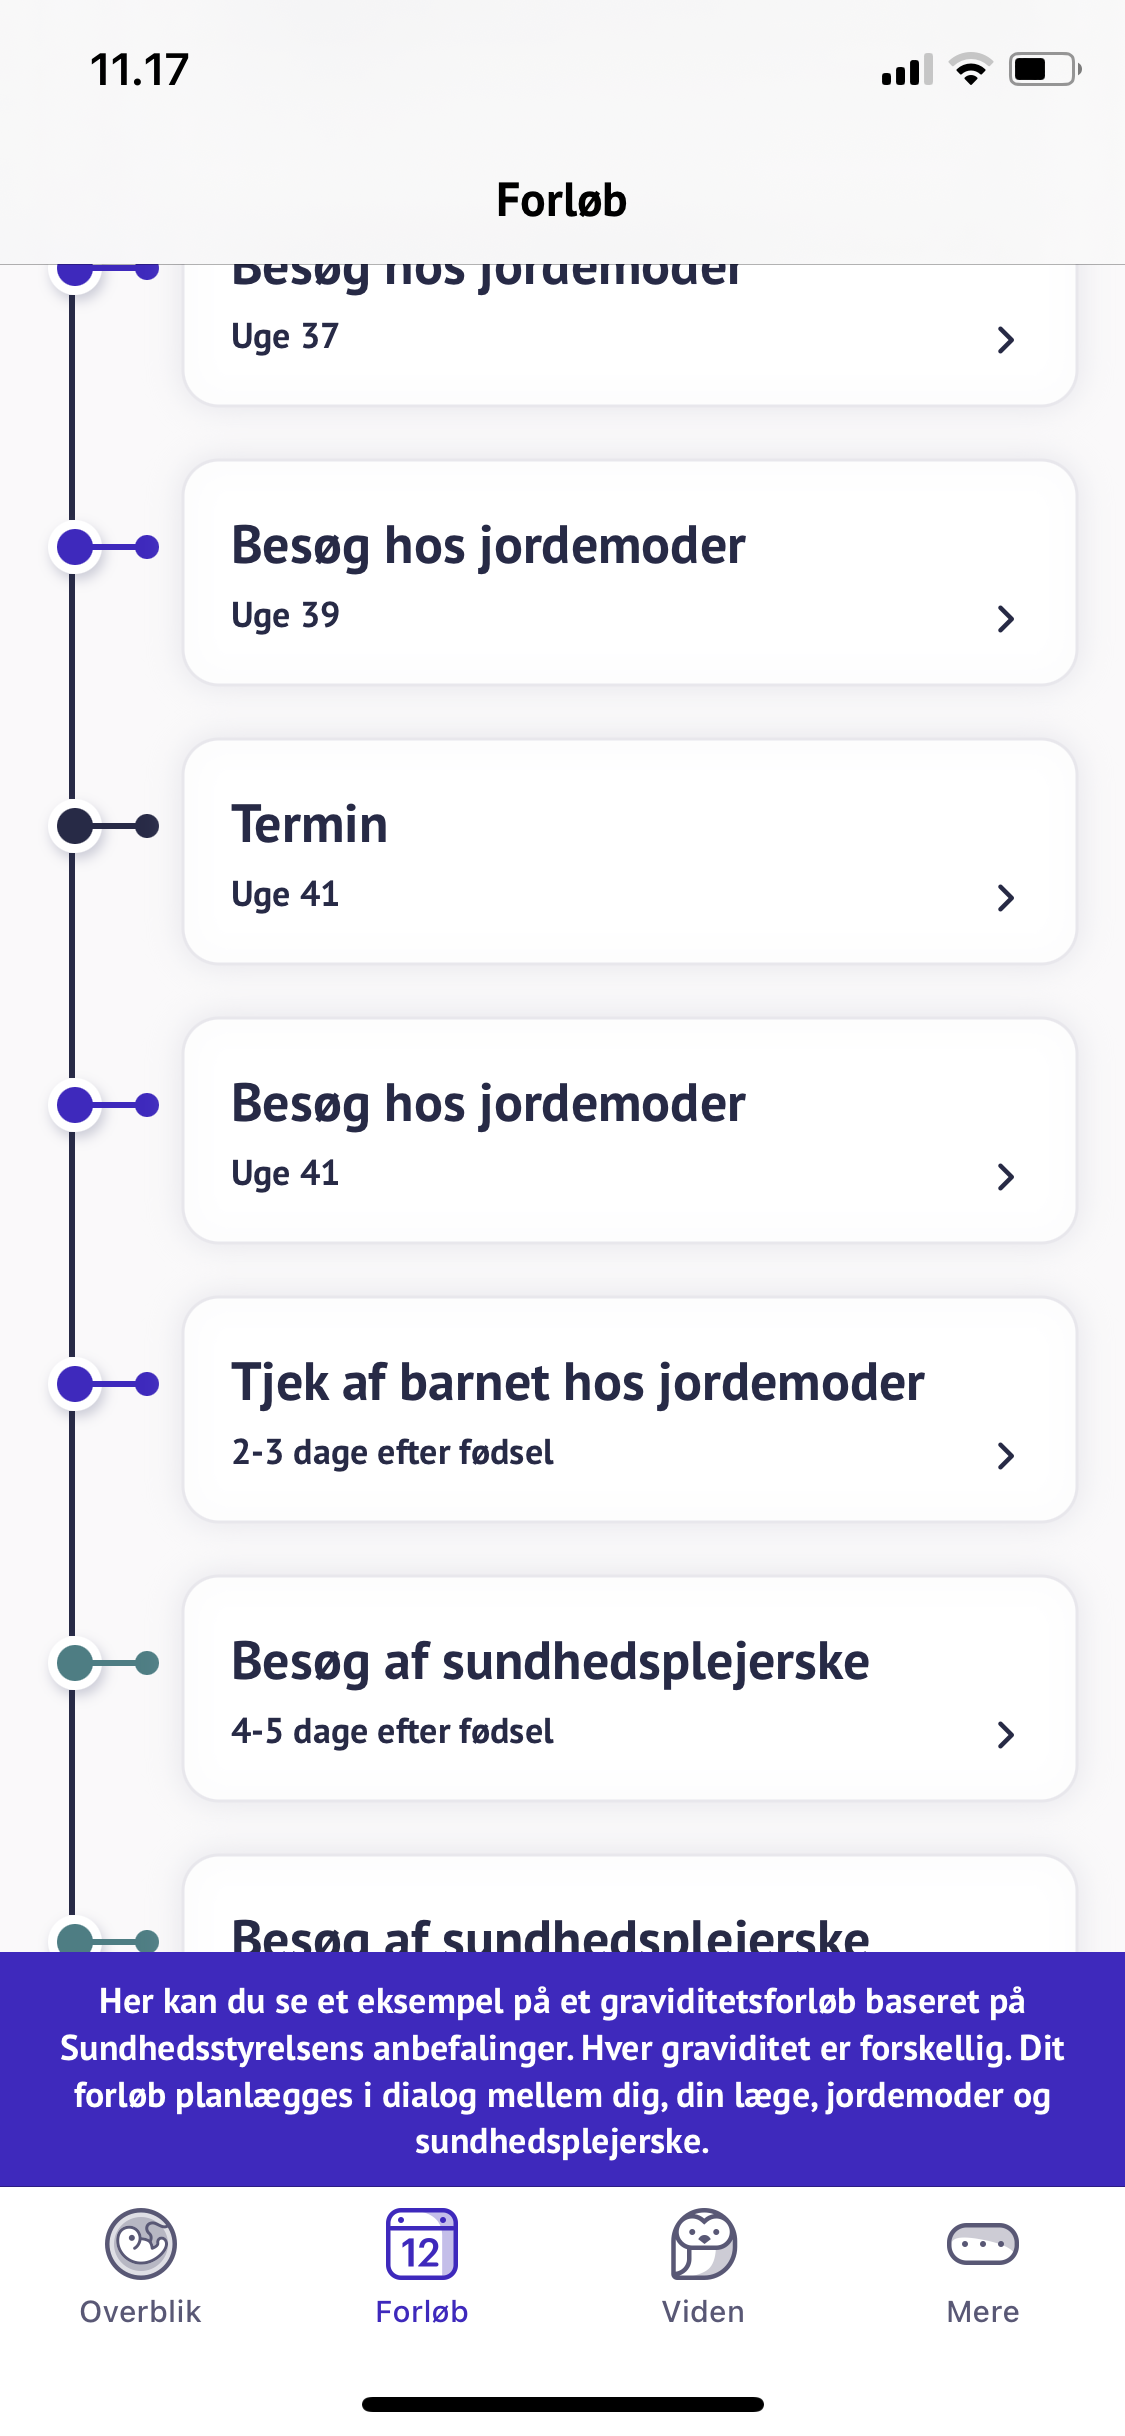Switch to the Overblik tab label
The height and width of the screenshot is (2436, 1125).
pos(141,2311)
